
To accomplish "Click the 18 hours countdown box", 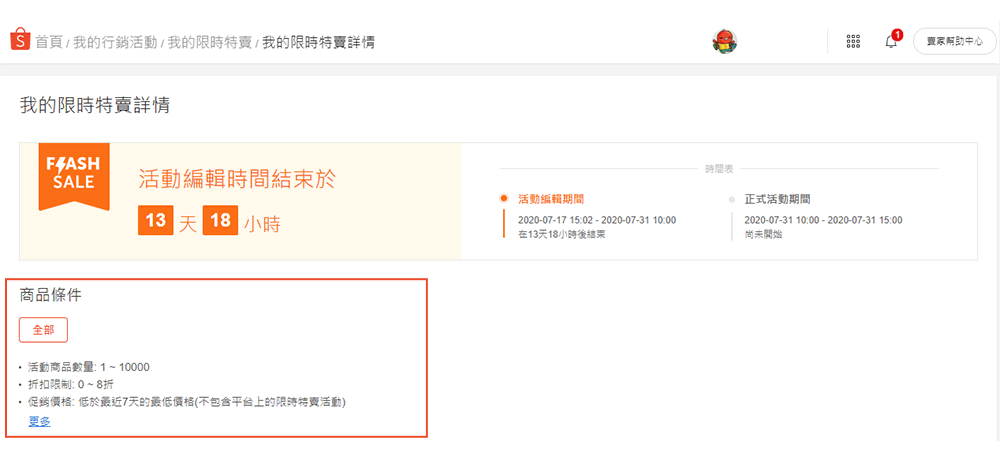I will point(221,221).
